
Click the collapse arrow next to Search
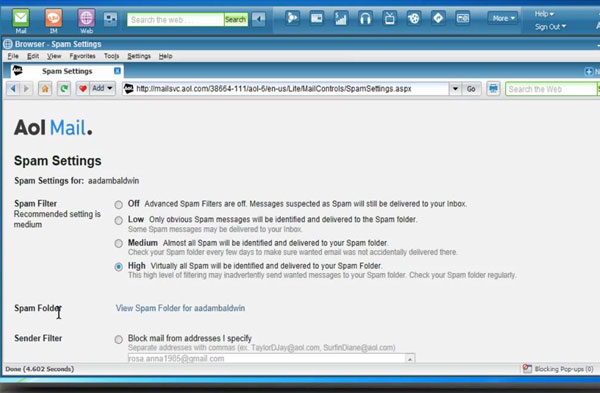tap(259, 19)
